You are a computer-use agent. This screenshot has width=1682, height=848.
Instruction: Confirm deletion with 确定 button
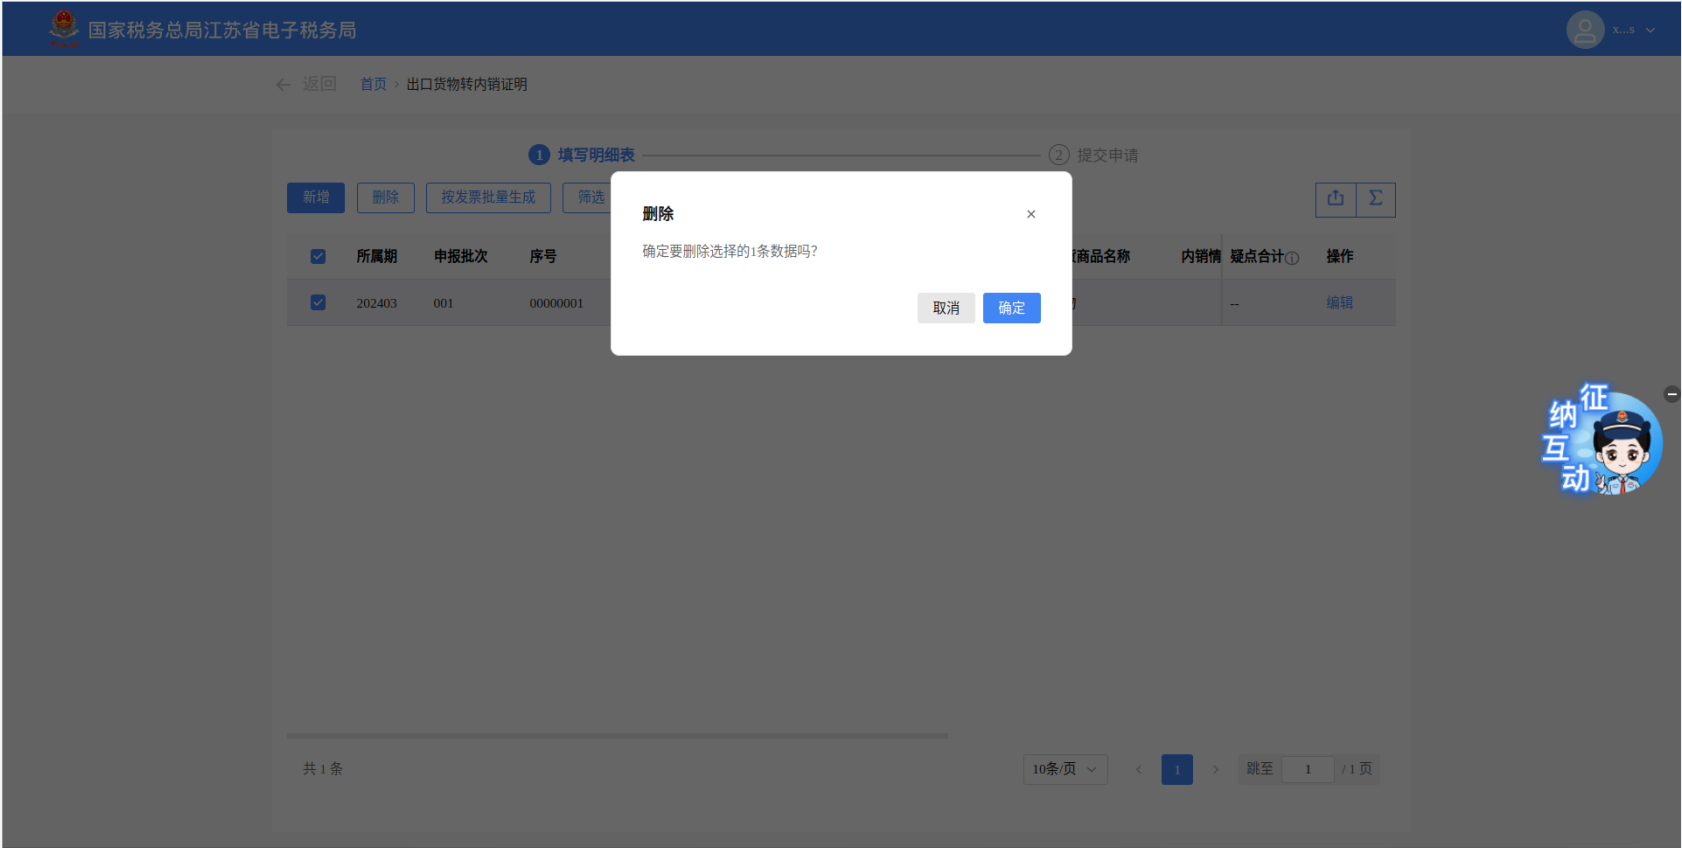click(1011, 308)
